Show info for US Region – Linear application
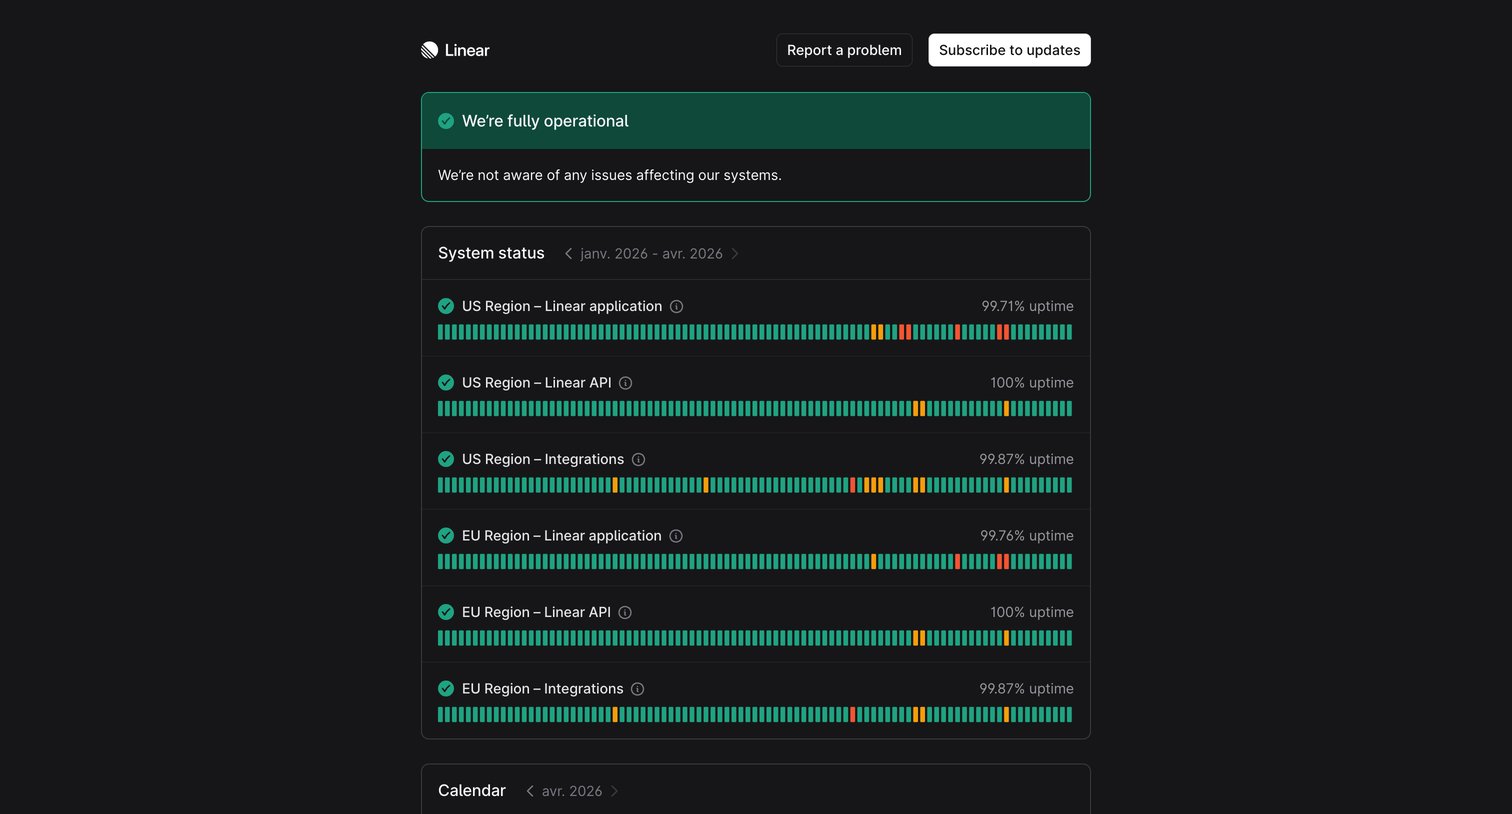This screenshot has height=814, width=1512. pyautogui.click(x=676, y=307)
